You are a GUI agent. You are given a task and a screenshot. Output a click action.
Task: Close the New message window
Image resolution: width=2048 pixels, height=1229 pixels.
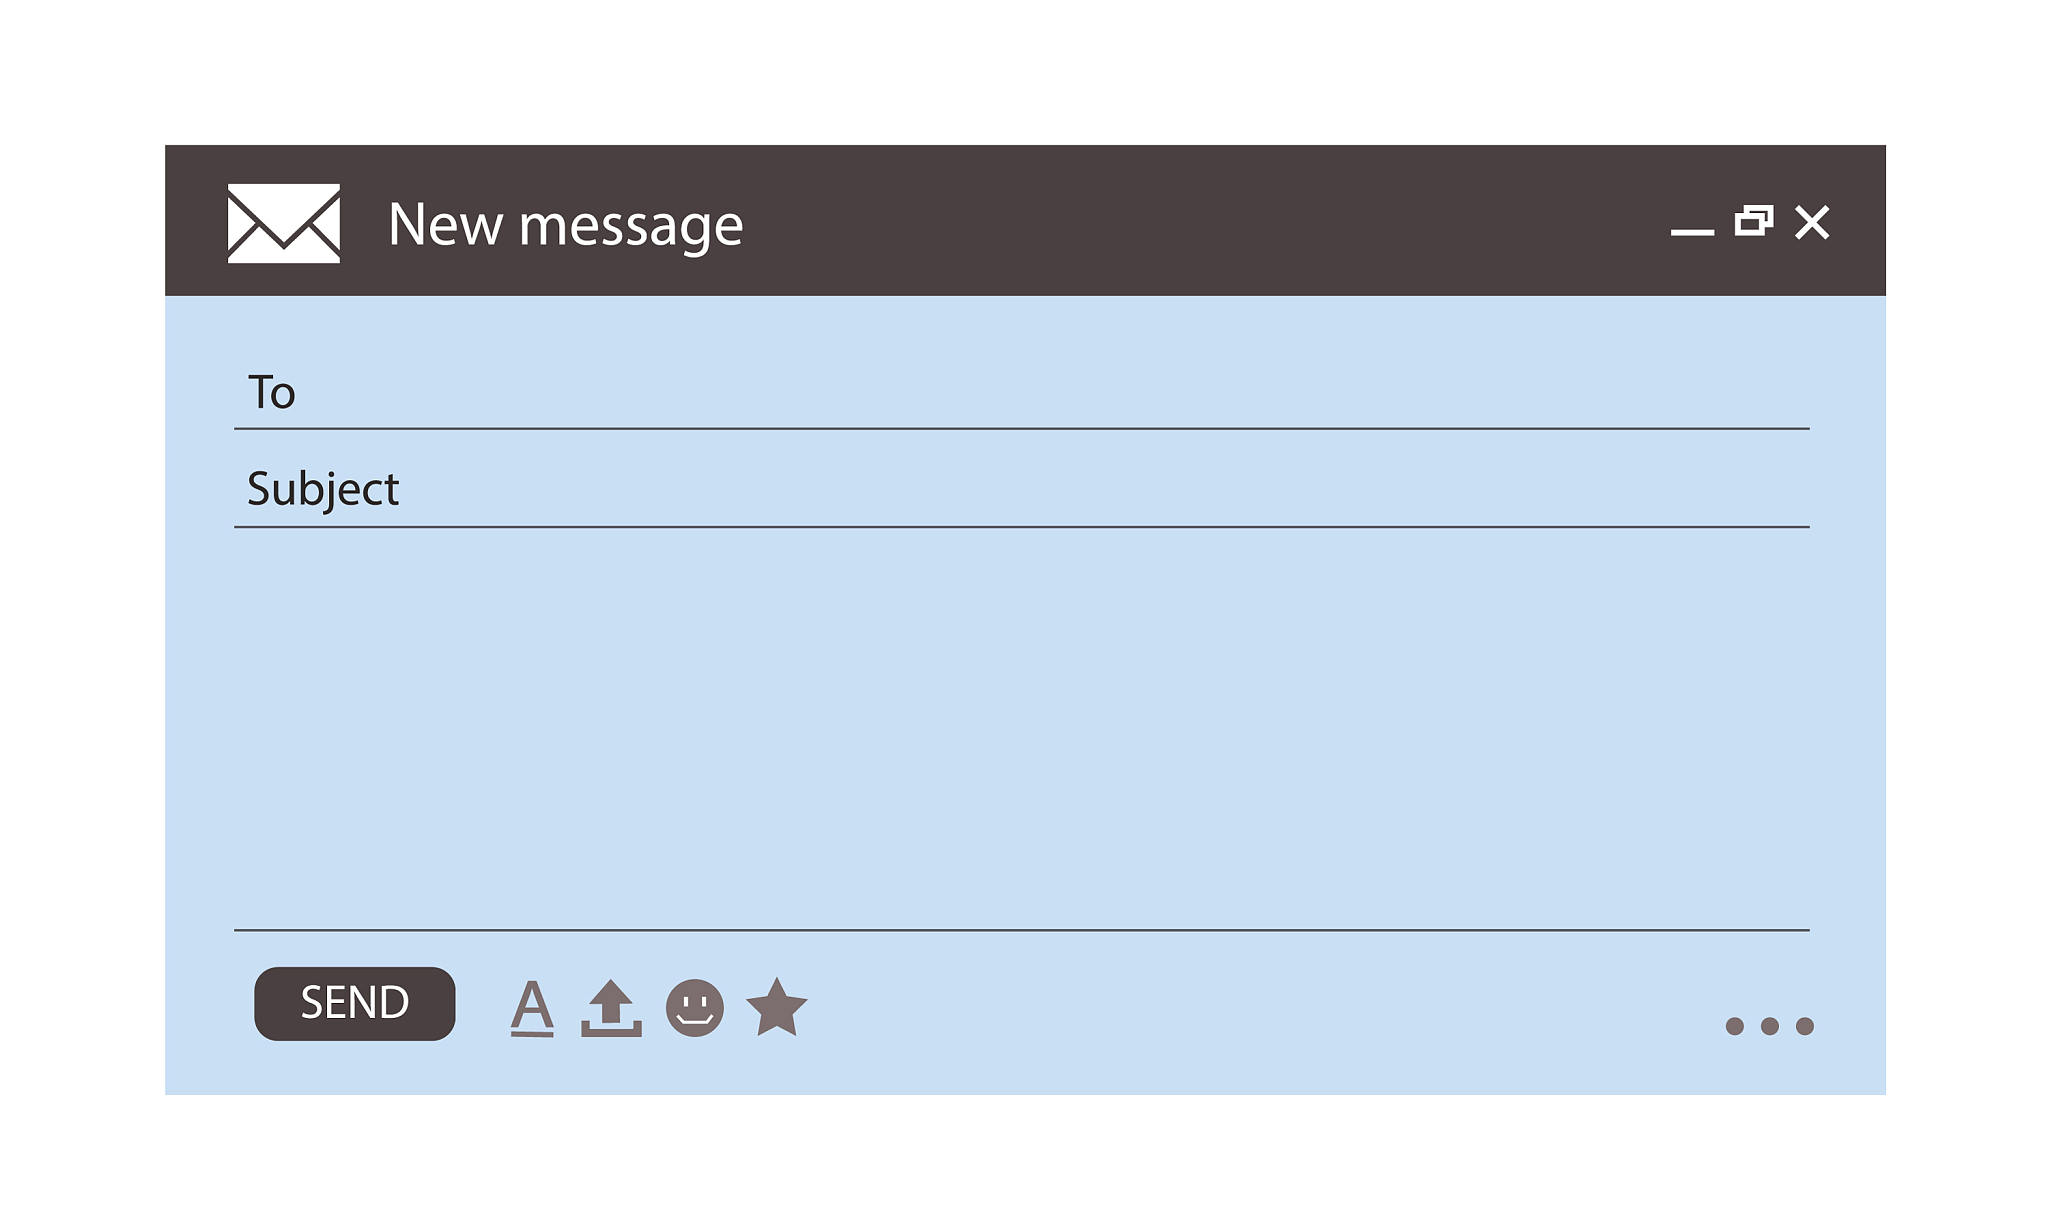point(1812,222)
